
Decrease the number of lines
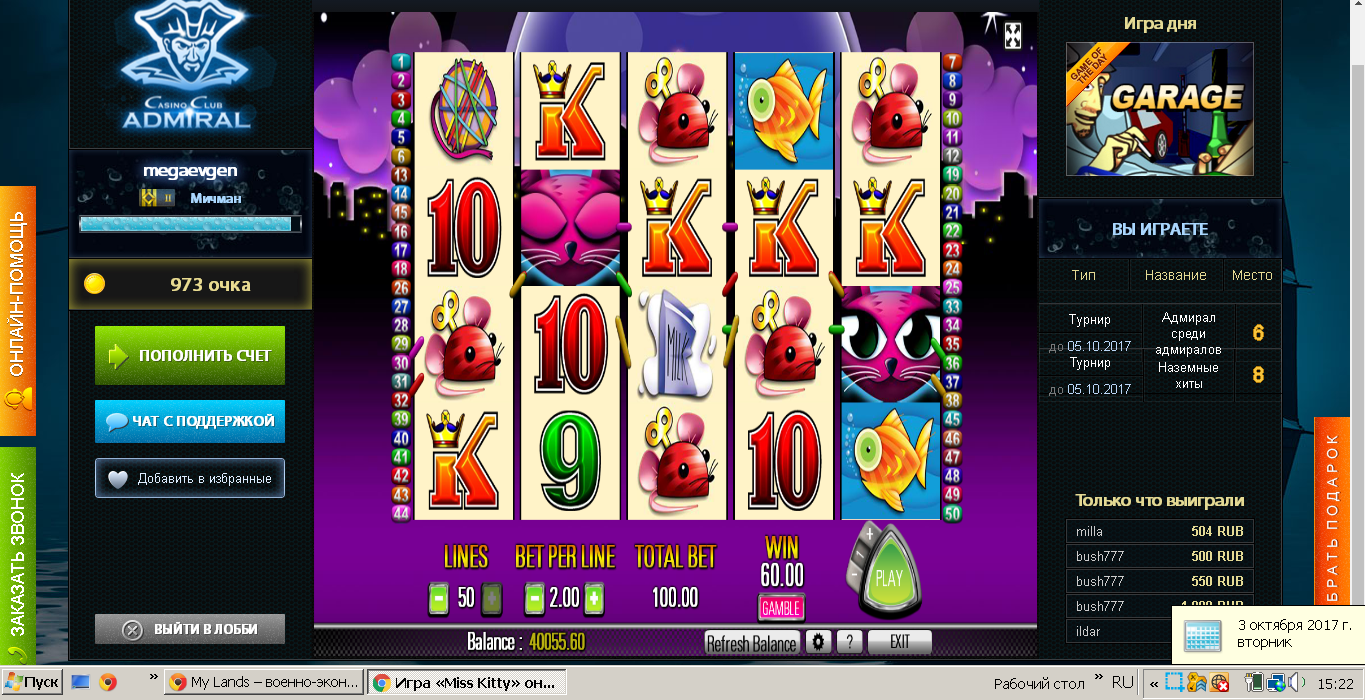tap(438, 599)
